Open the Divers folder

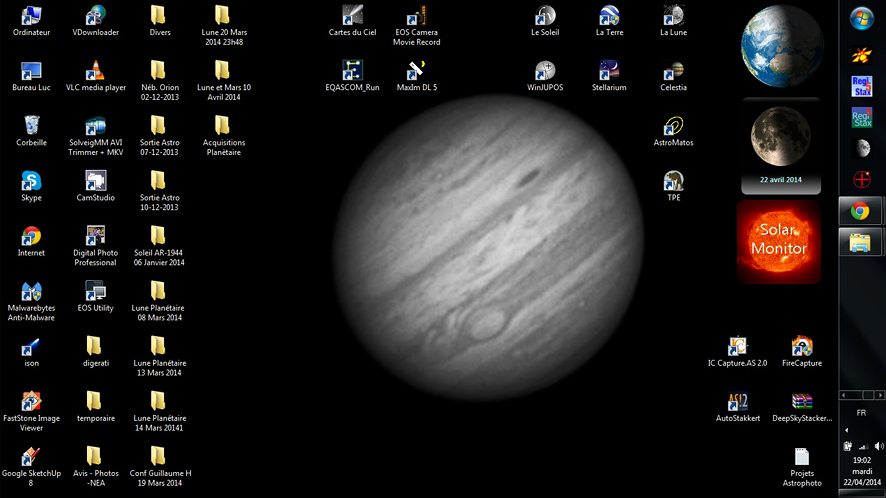pos(159,21)
